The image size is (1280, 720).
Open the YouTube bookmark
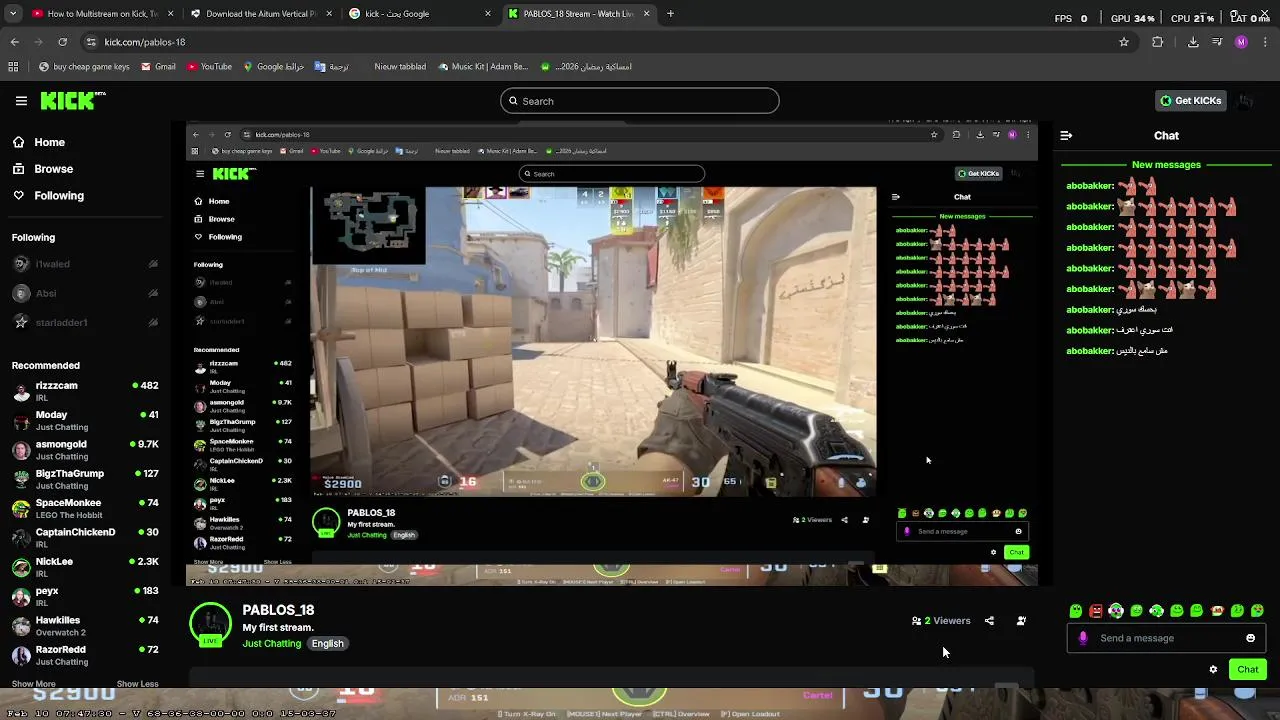tap(209, 67)
